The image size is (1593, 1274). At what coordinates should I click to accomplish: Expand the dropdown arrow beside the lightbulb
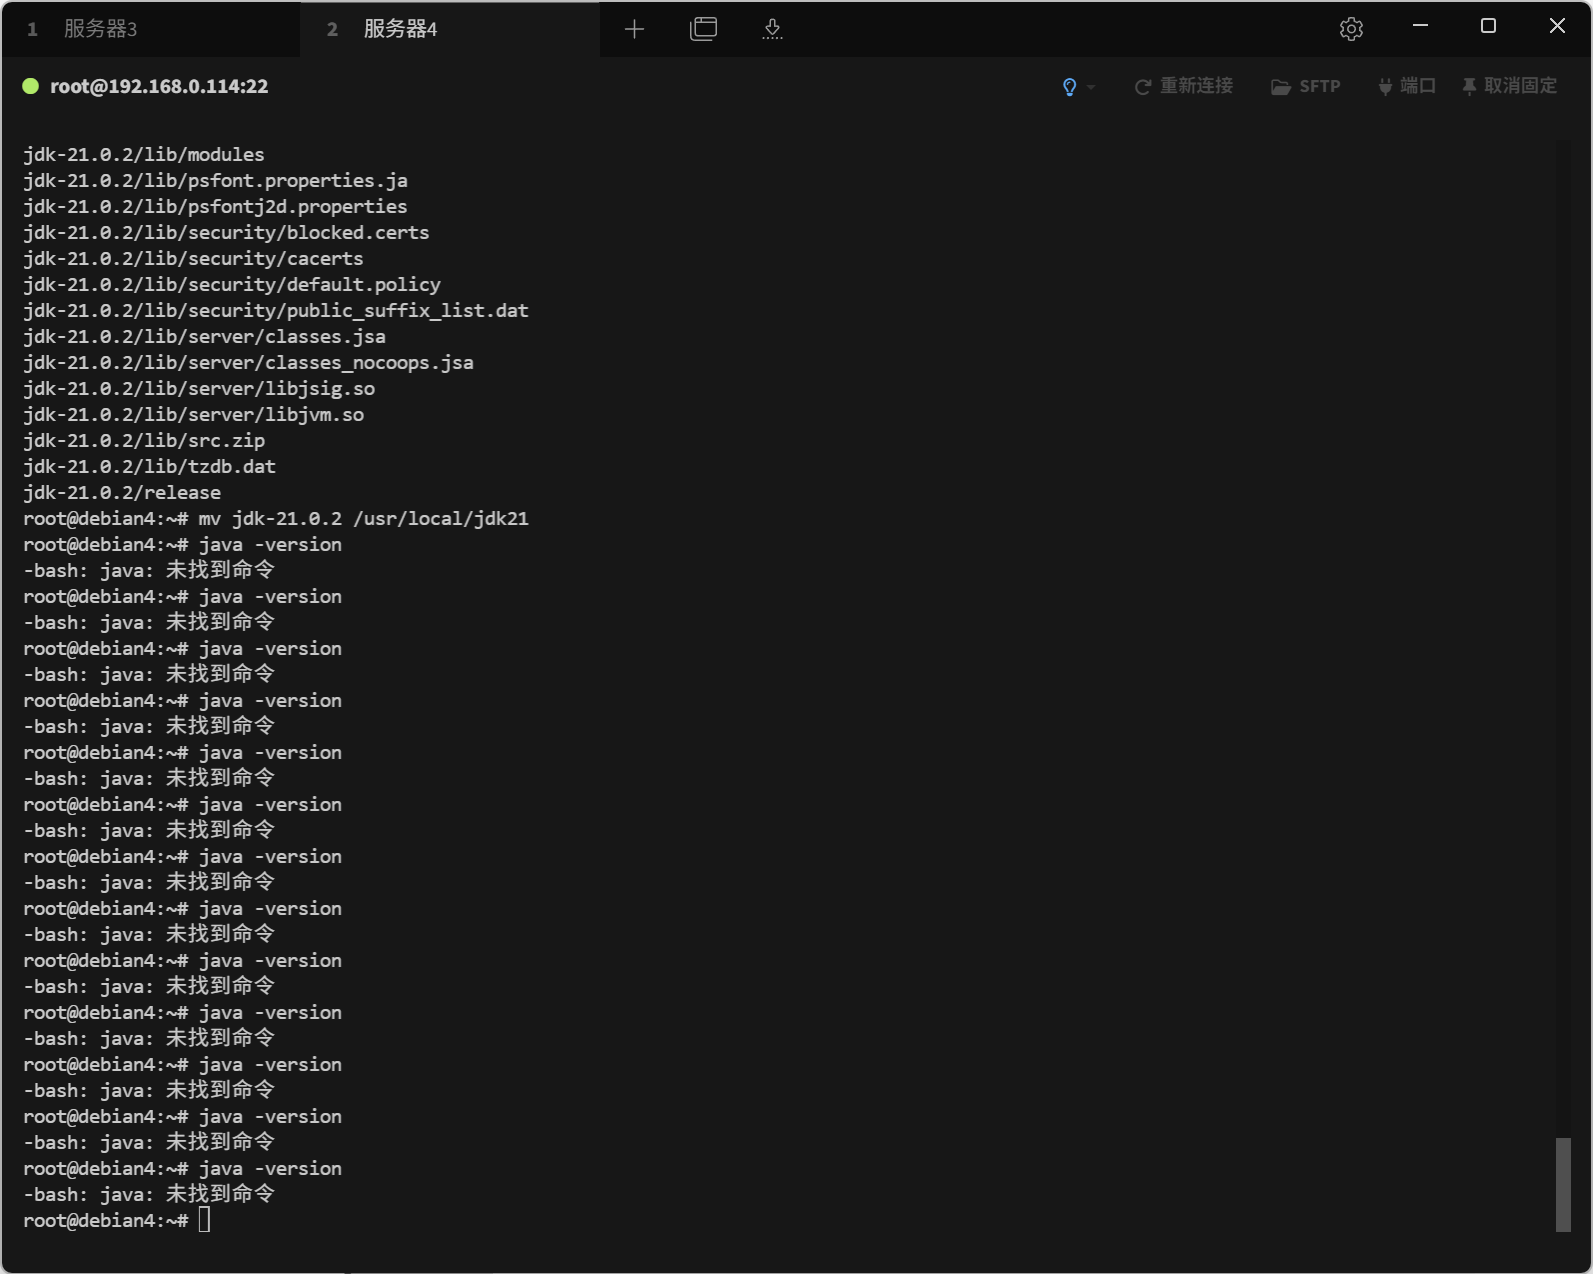click(1091, 87)
